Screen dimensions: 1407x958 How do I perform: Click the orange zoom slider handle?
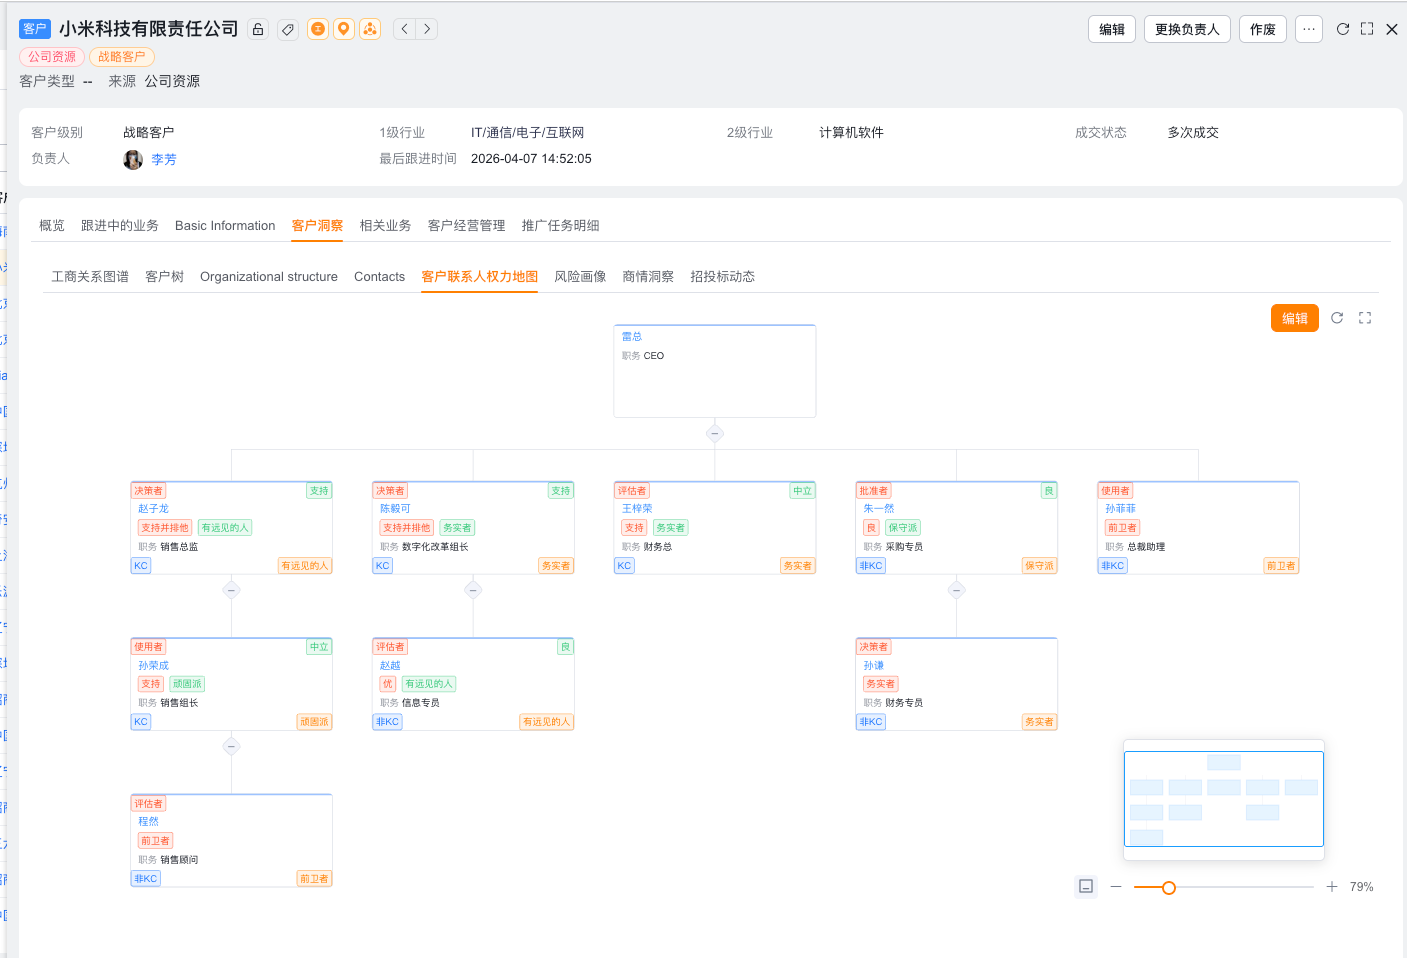point(1169,888)
